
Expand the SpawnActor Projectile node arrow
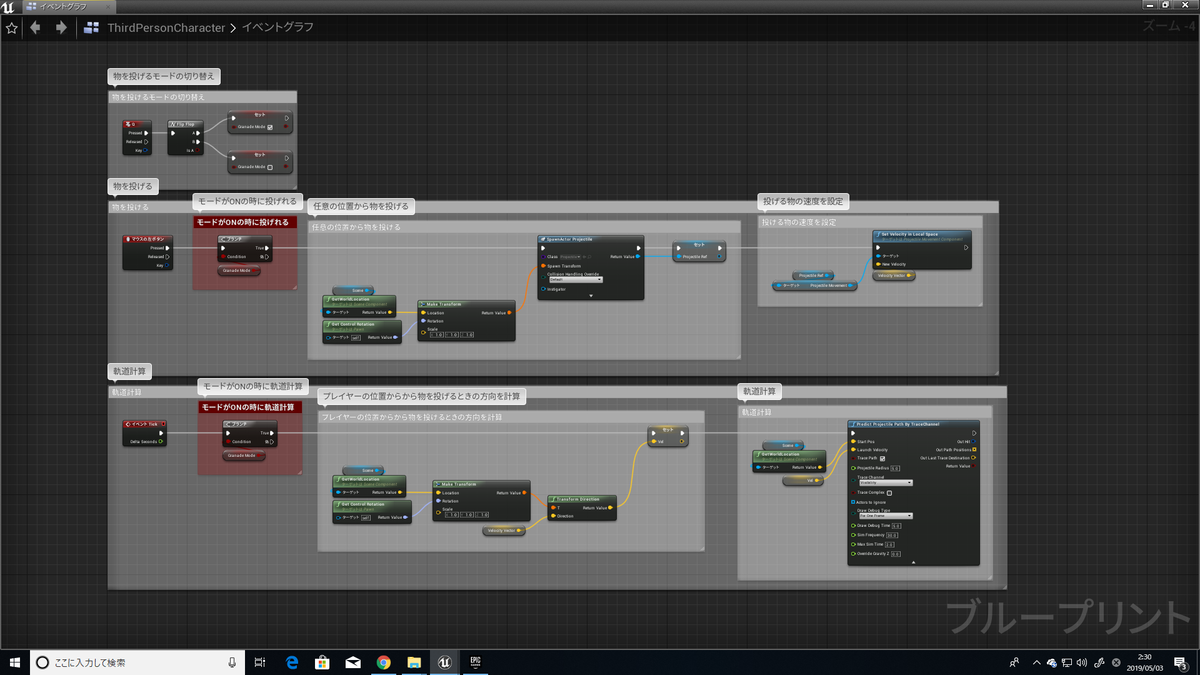(590, 296)
